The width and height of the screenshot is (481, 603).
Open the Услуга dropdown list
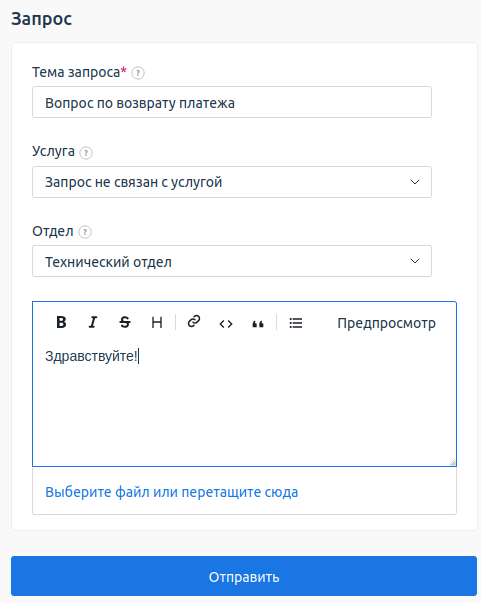(x=232, y=182)
